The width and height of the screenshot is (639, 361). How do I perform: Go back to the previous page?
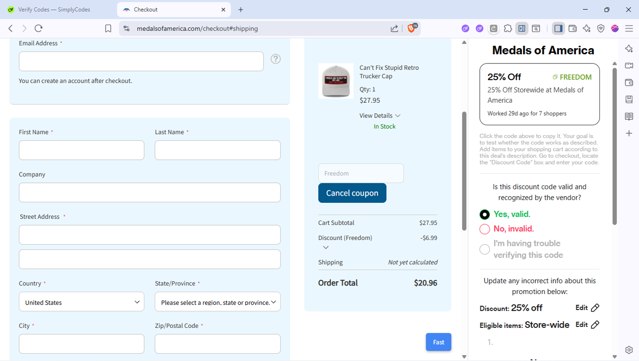tap(11, 29)
